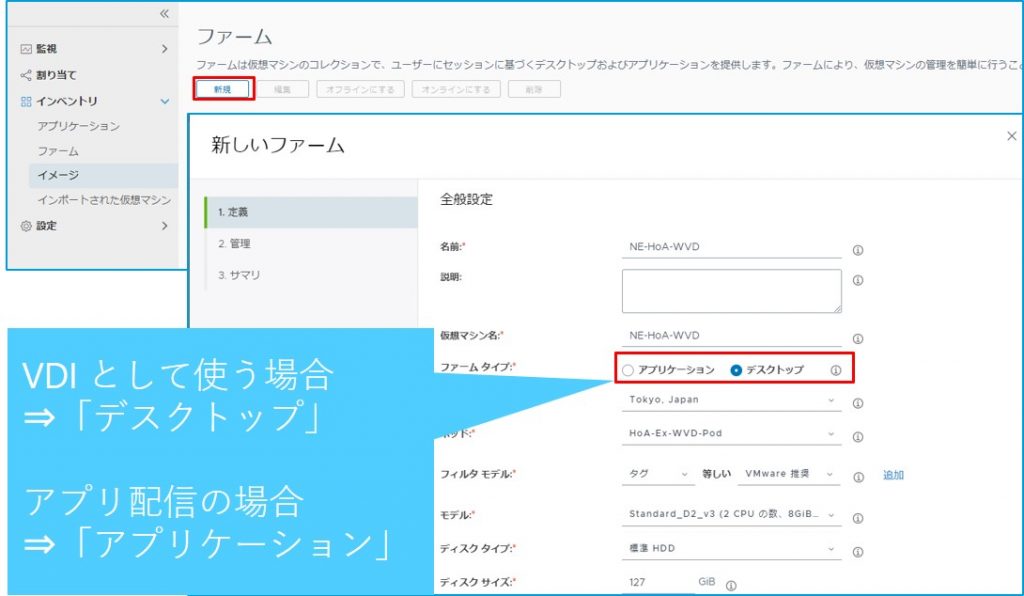This screenshot has height=596, width=1024.
Task: Click the オンラインにする button
Action: [456, 89]
